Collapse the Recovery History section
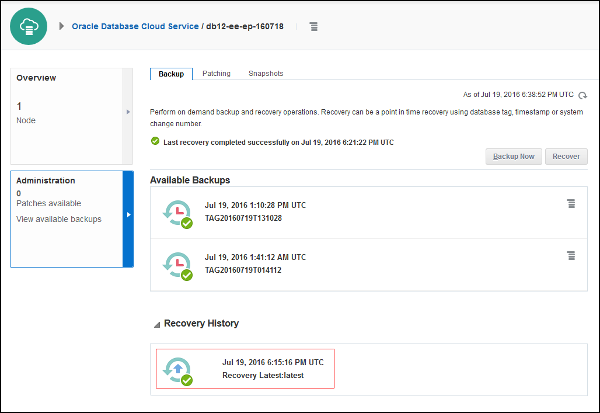 157,325
